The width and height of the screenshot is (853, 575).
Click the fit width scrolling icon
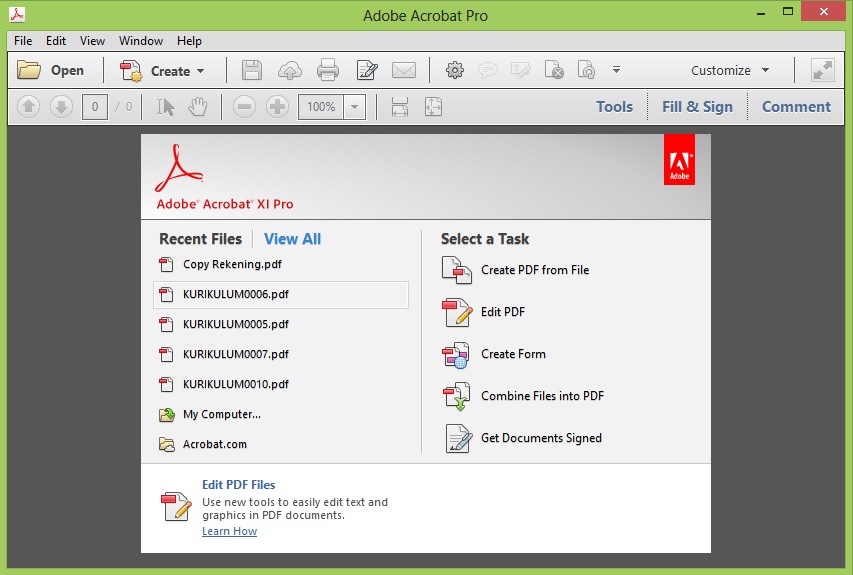(x=400, y=107)
